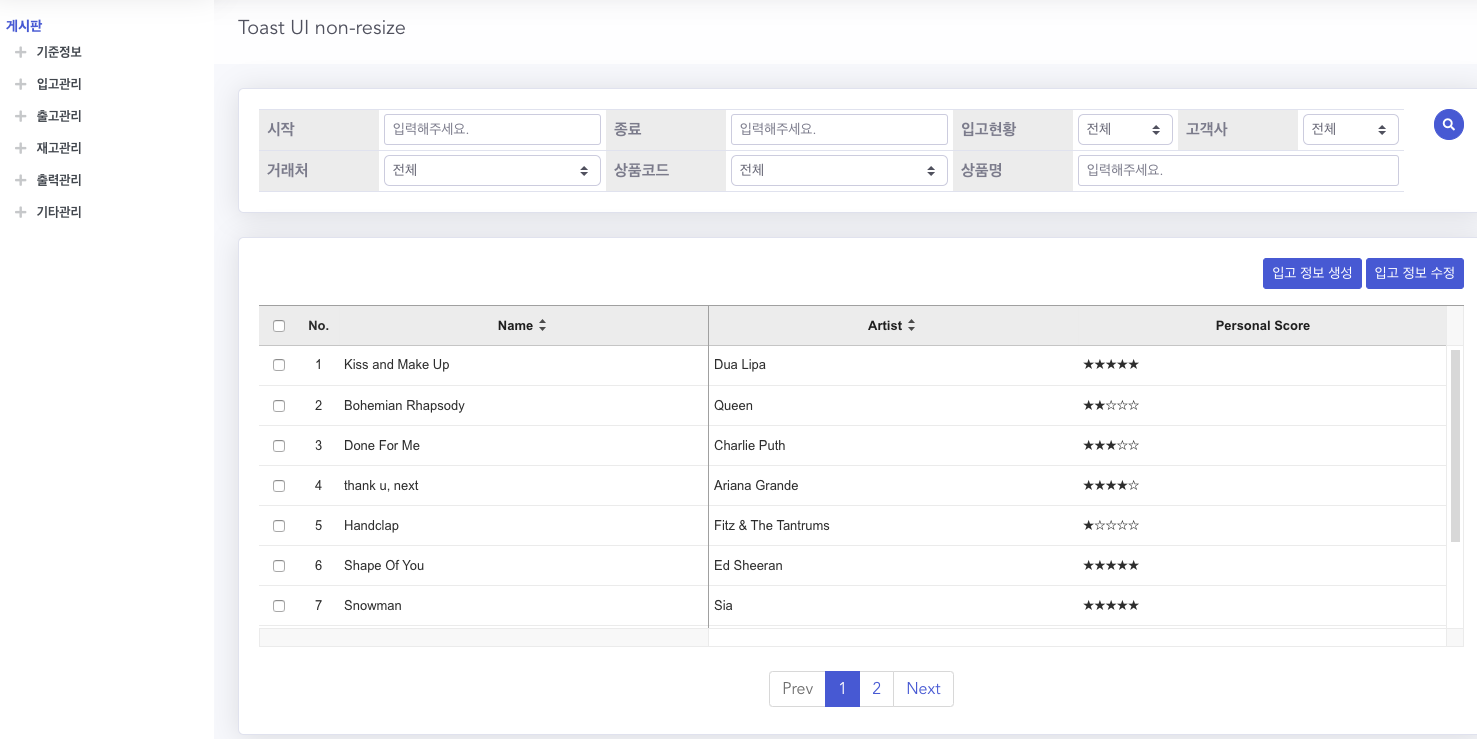Viewport: 1477px width, 739px height.
Task: Check the checkbox for Kiss and Make Up
Action: tap(279, 365)
